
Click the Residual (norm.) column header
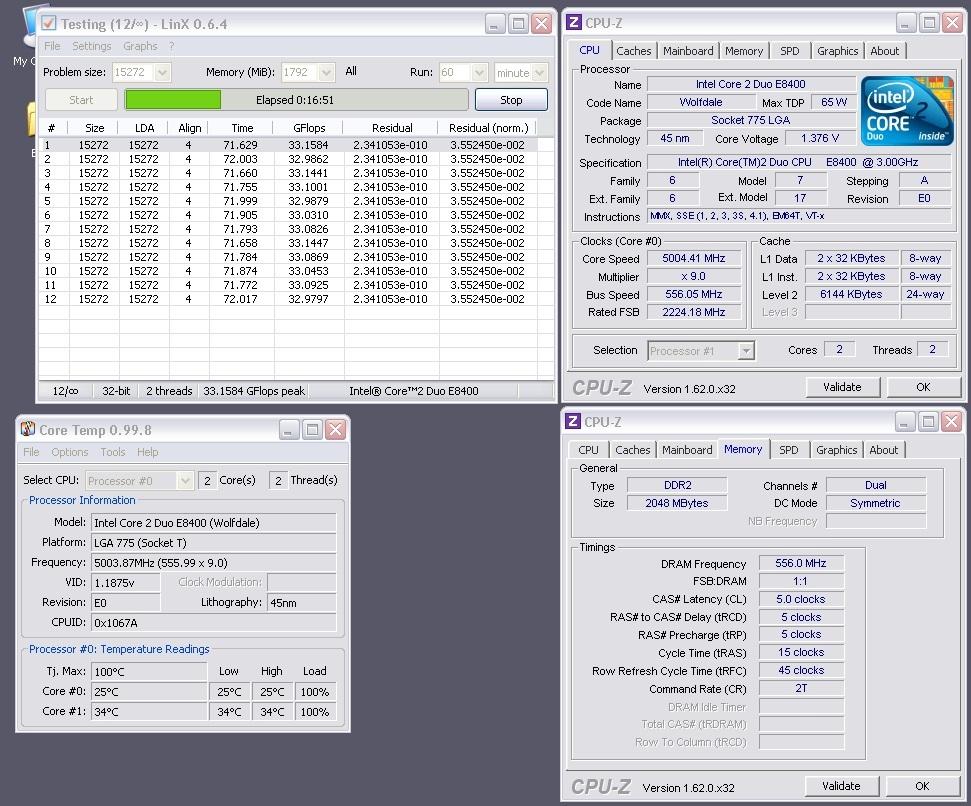(488, 128)
